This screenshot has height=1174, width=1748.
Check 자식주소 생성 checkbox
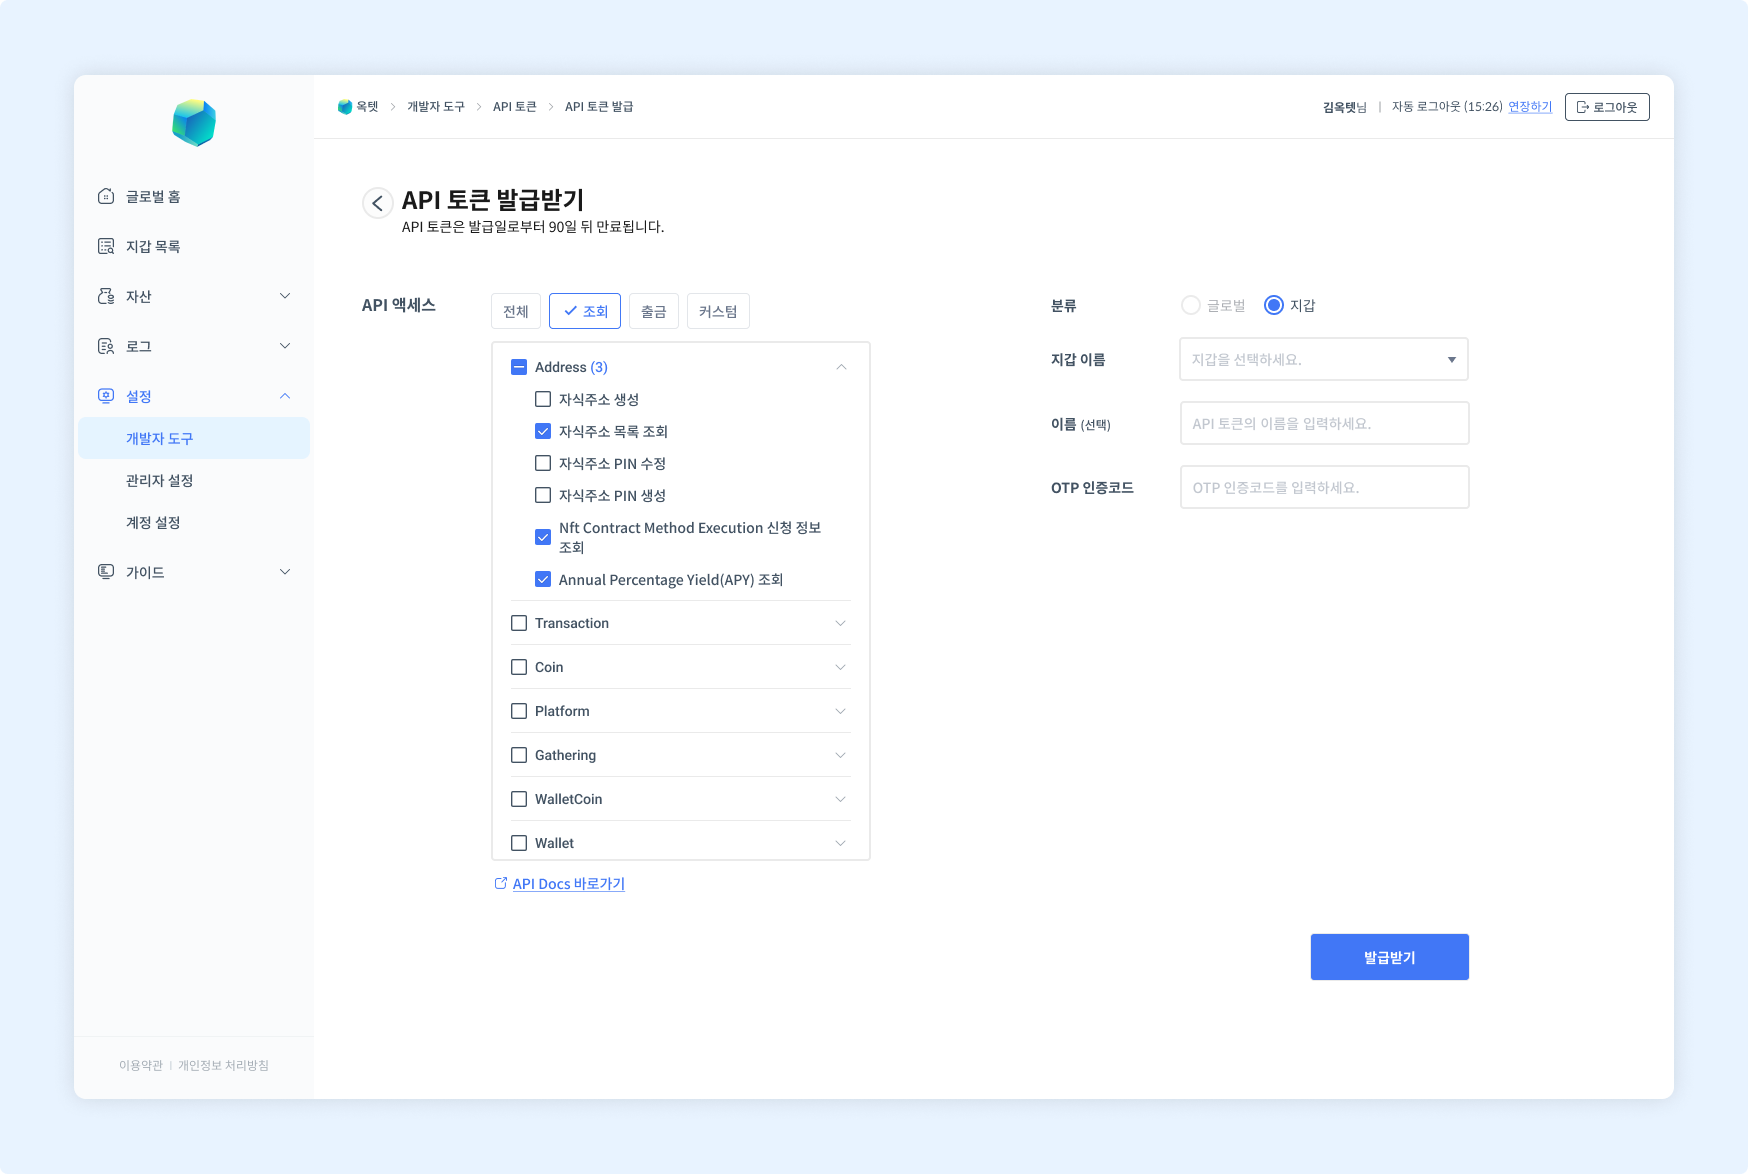pos(543,399)
